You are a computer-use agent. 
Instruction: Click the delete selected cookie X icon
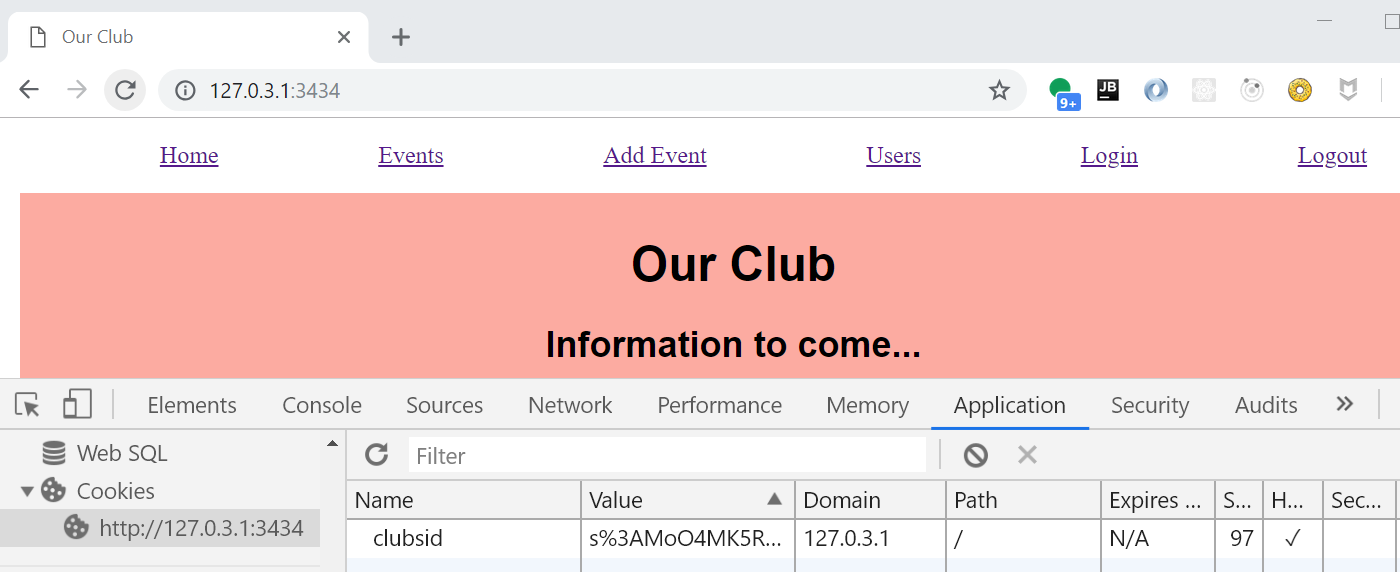point(1027,455)
